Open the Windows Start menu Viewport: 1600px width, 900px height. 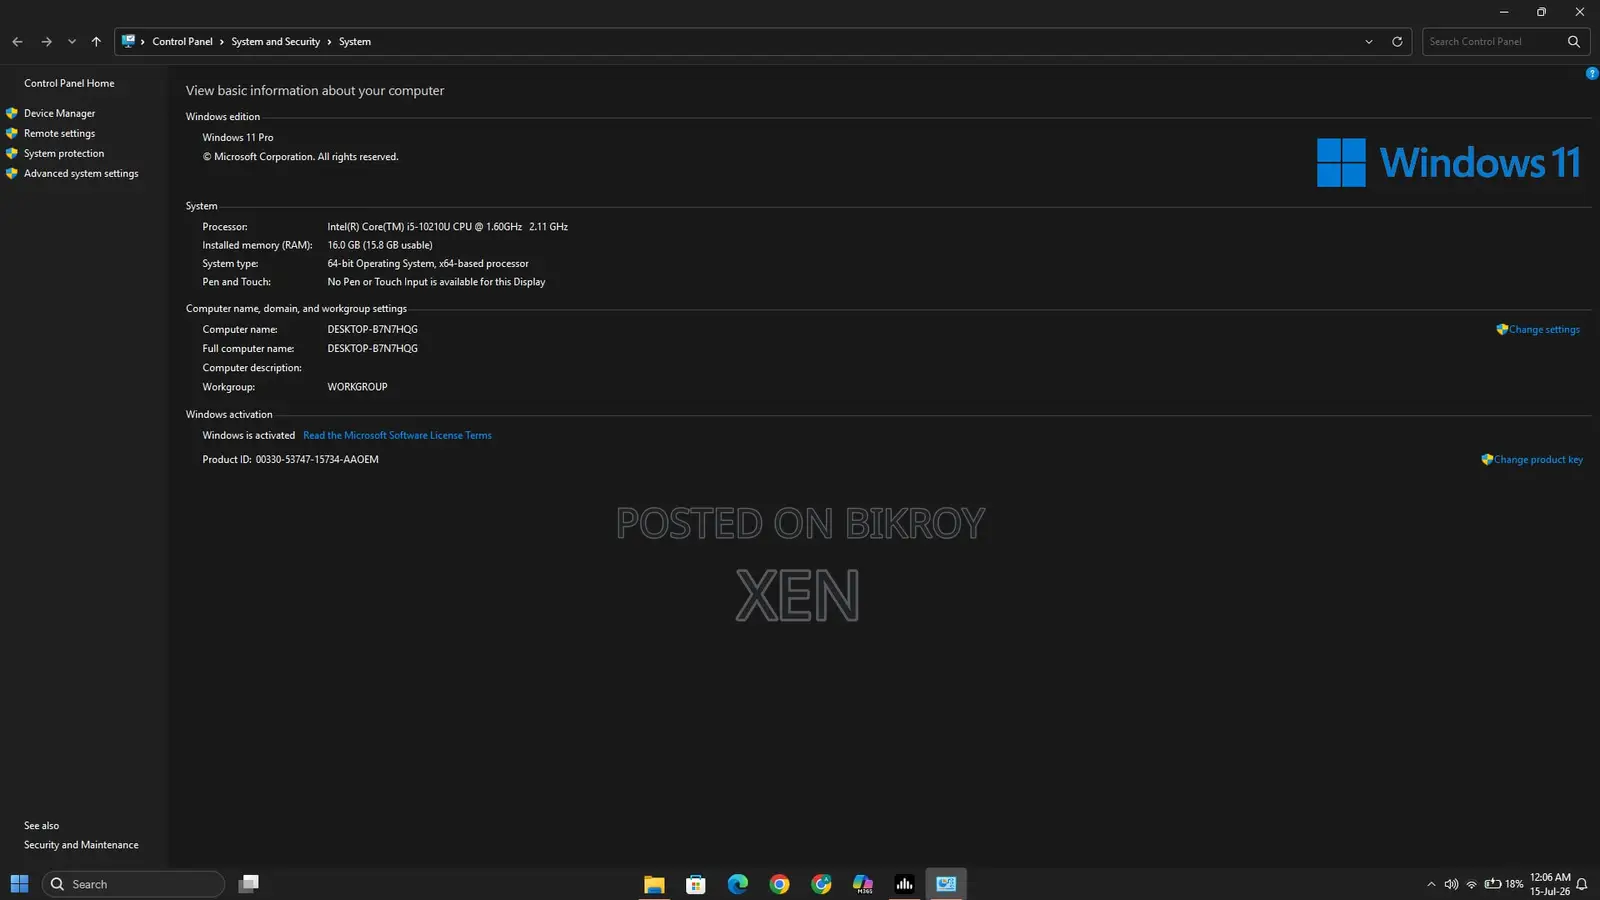pos(19,884)
